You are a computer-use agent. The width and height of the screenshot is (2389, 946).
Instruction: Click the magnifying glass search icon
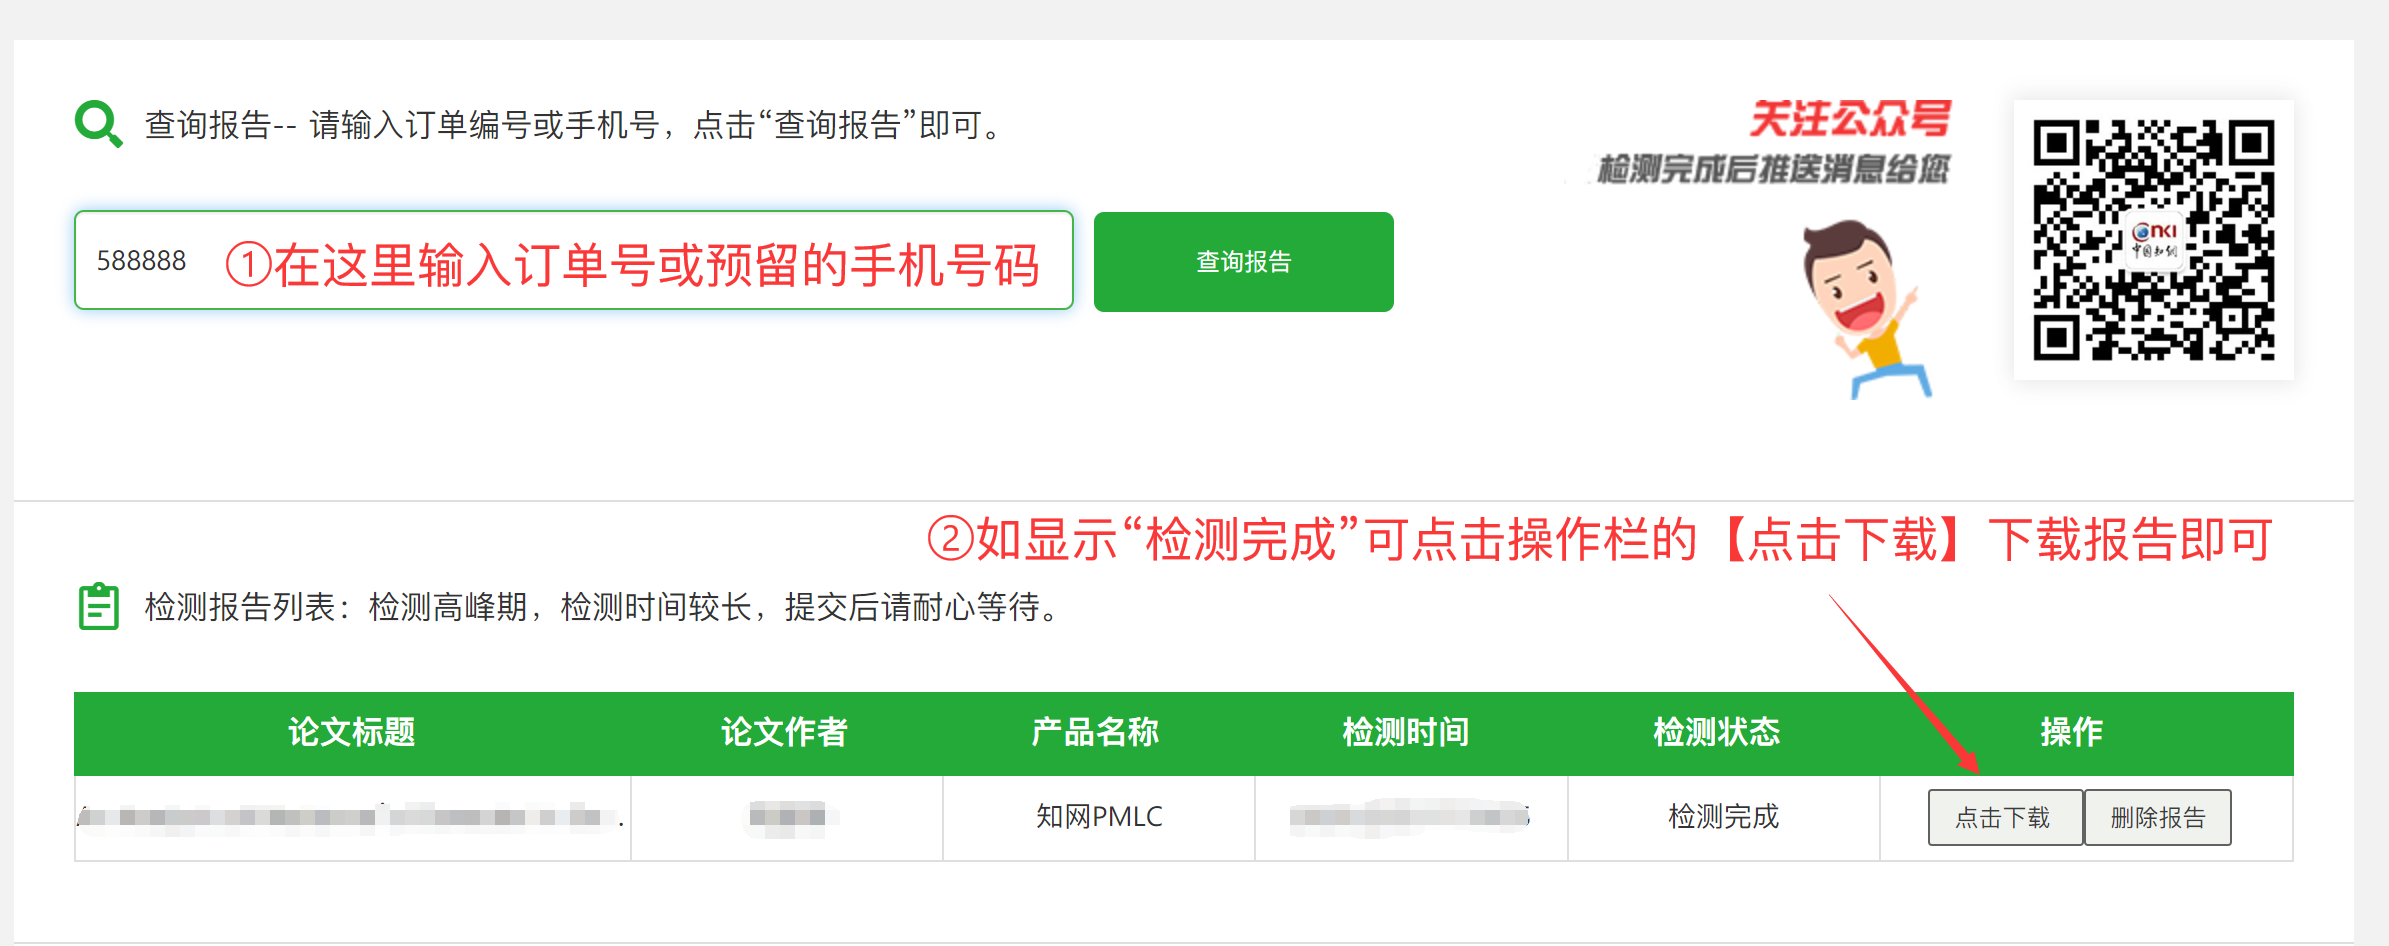tap(97, 122)
